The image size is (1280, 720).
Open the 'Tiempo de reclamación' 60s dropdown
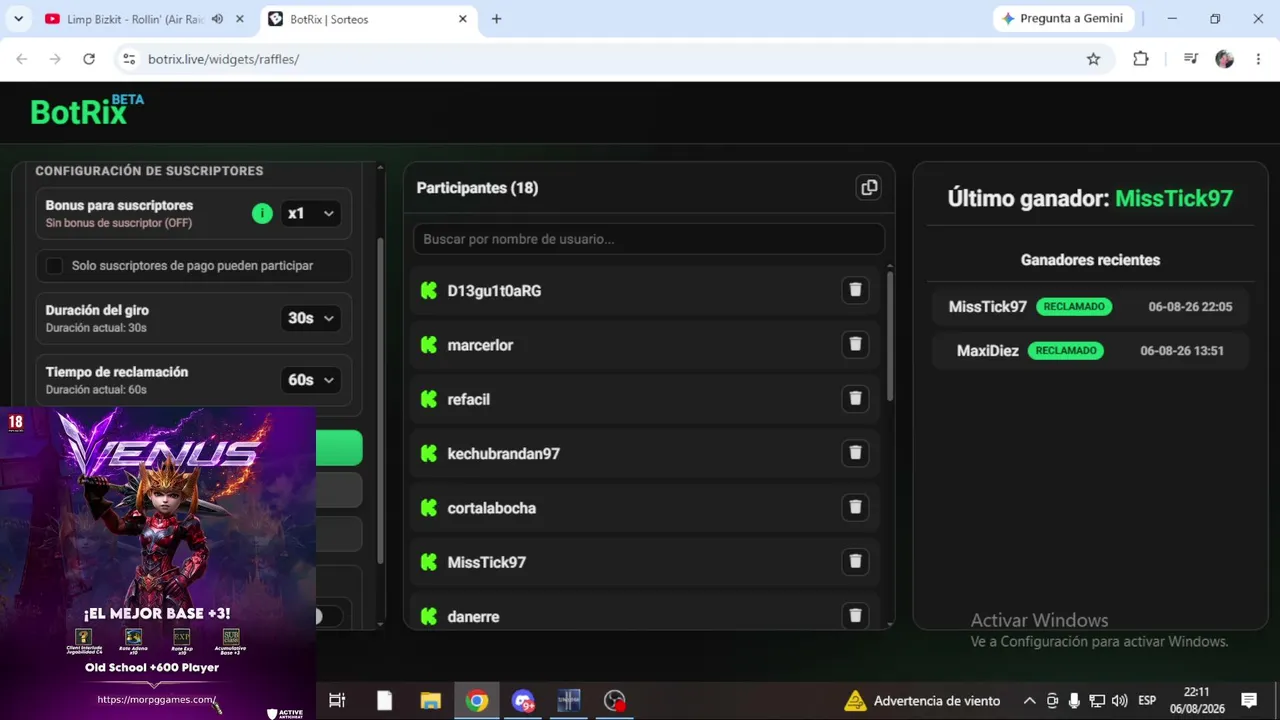[x=310, y=380]
